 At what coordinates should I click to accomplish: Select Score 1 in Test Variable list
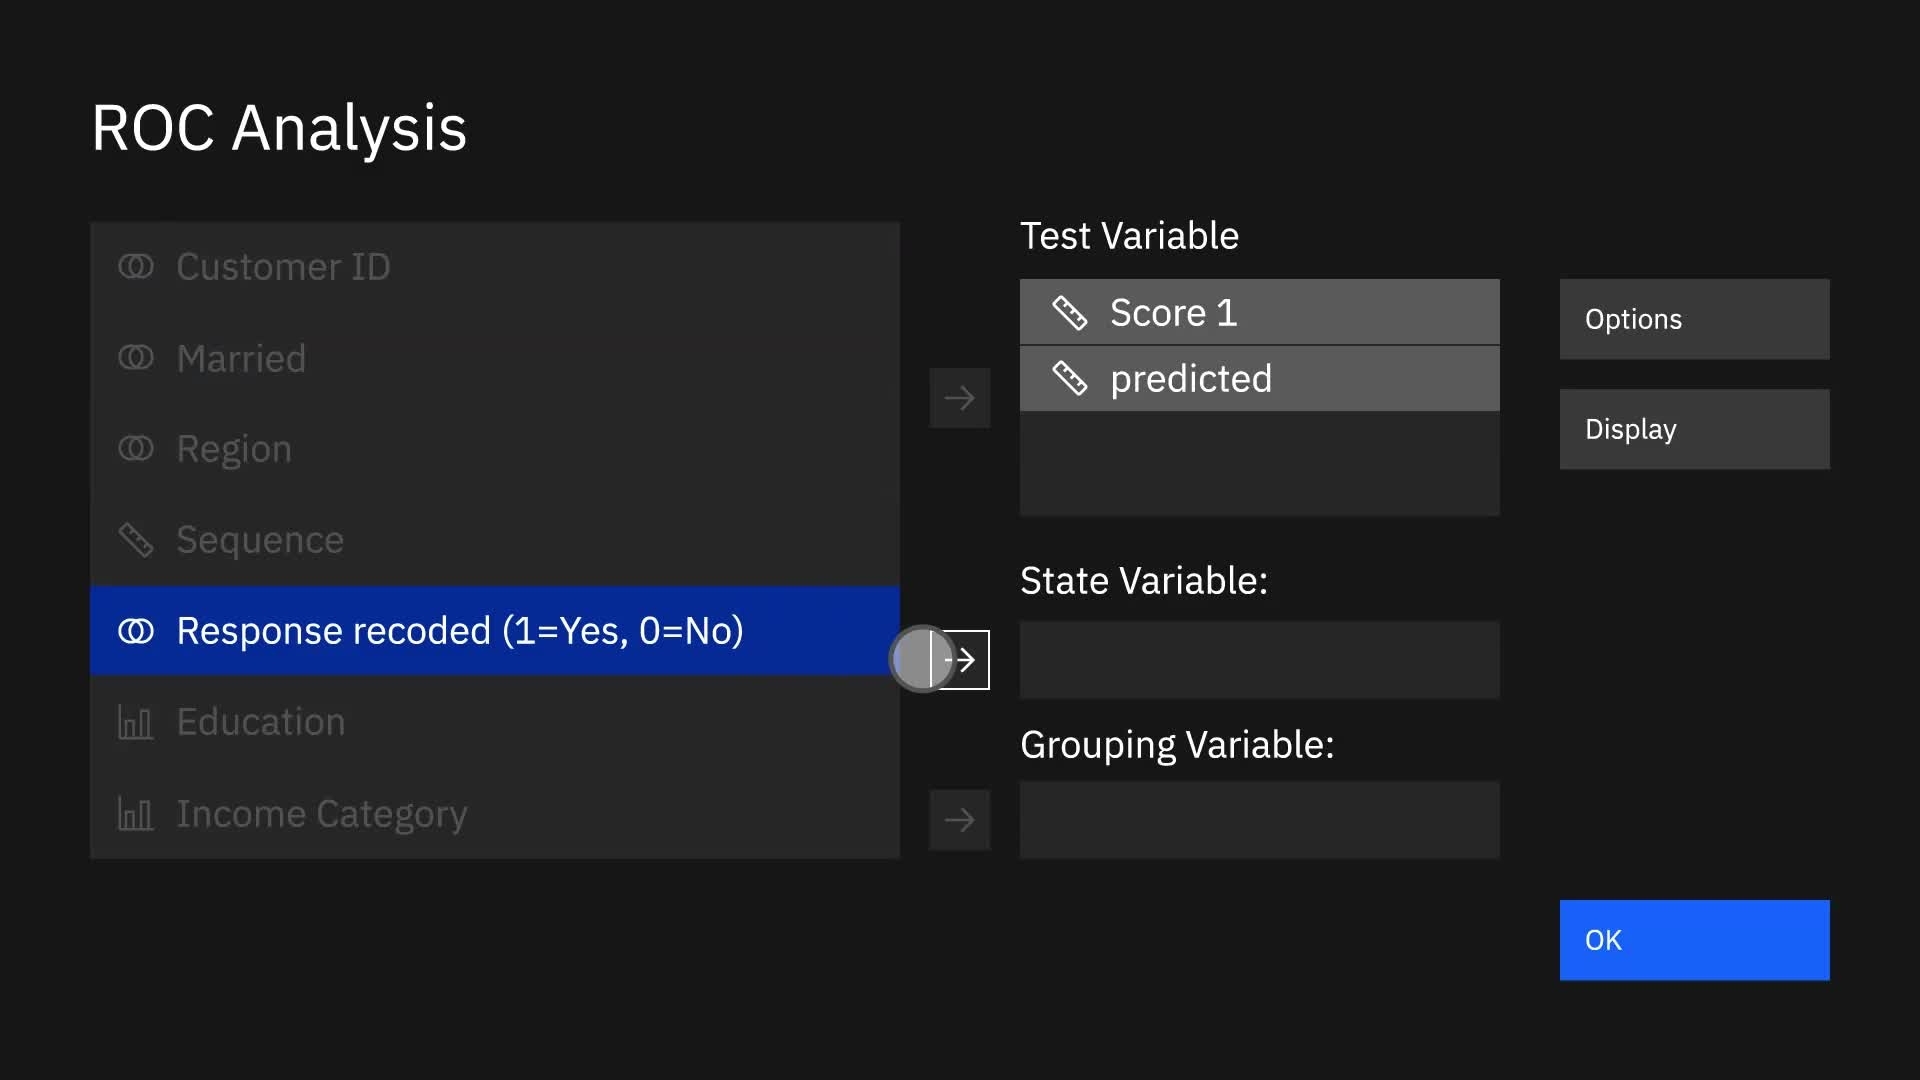click(1174, 313)
